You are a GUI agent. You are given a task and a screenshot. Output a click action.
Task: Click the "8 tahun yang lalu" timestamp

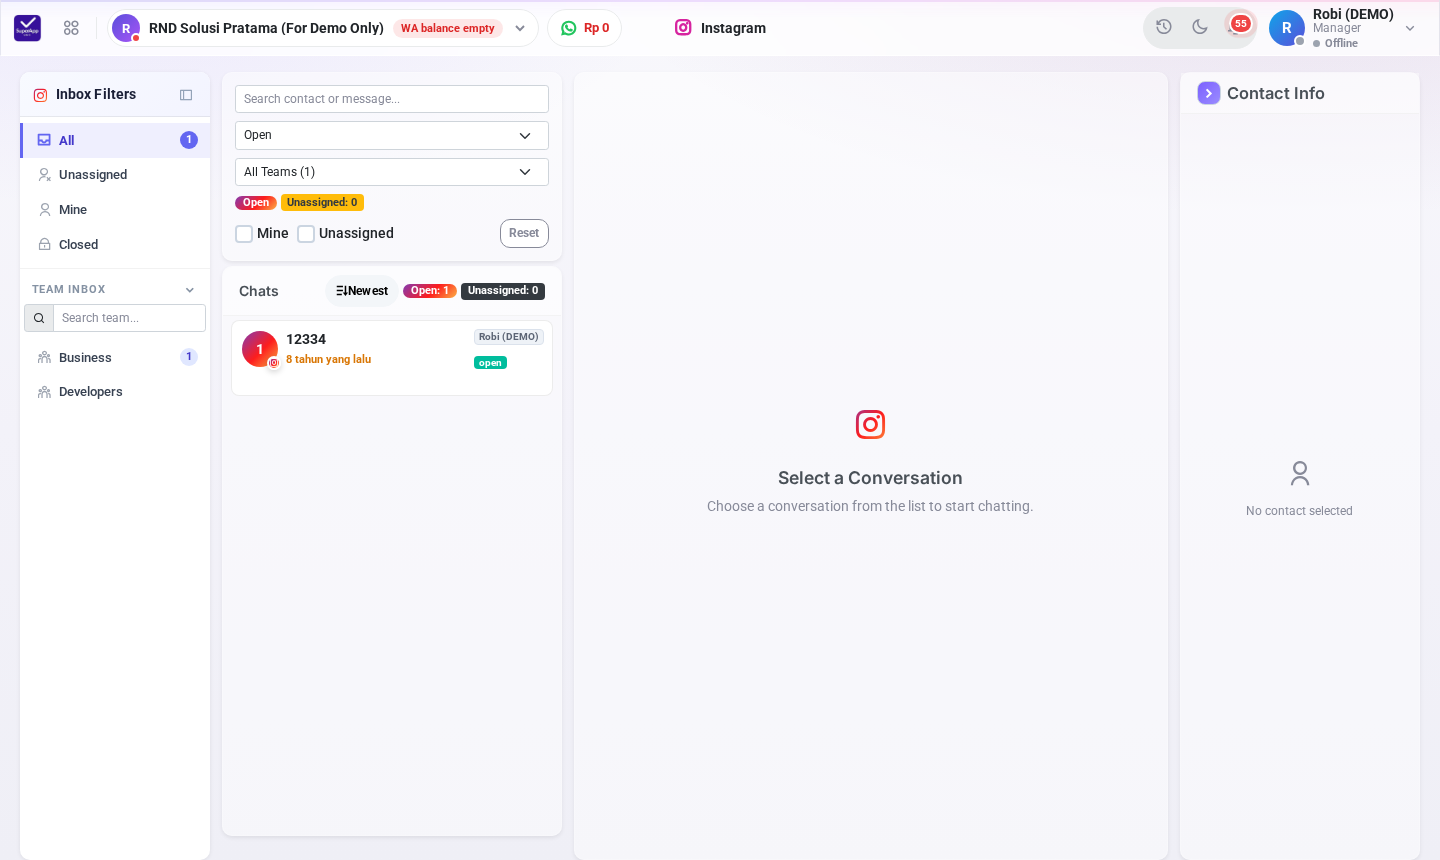(329, 359)
